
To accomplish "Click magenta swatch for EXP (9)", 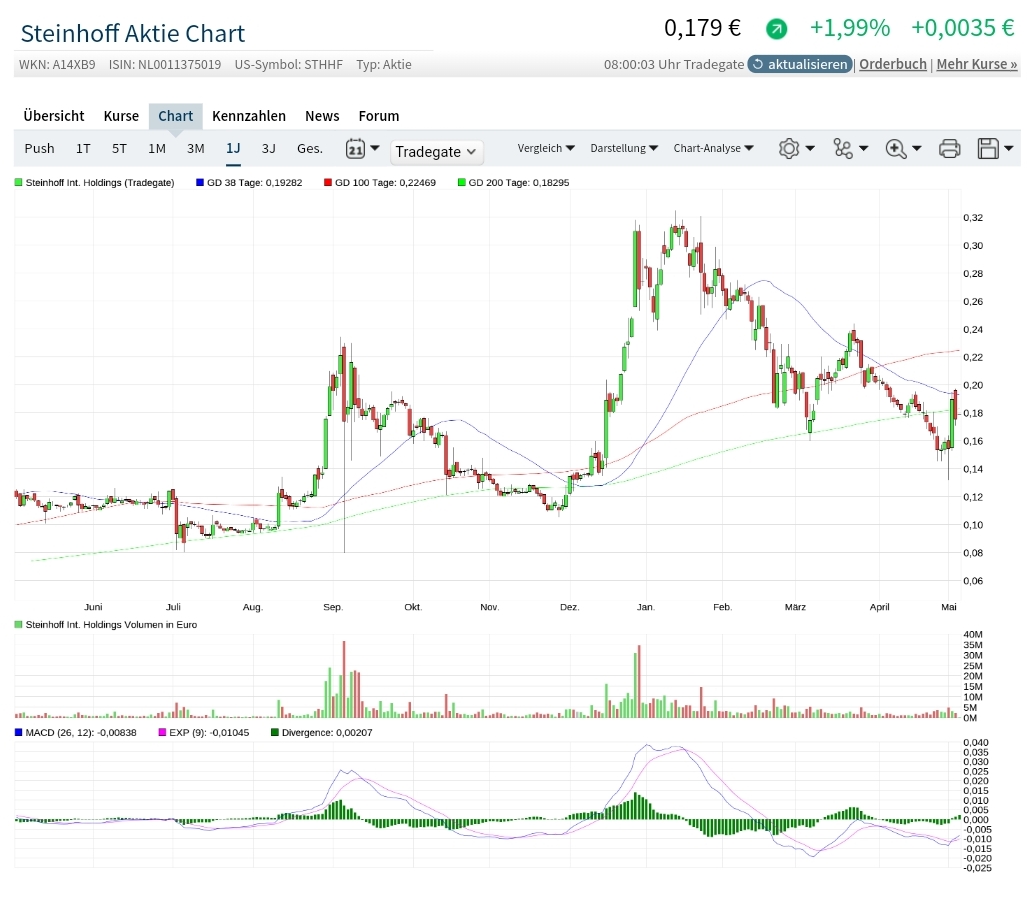I will tap(163, 732).
